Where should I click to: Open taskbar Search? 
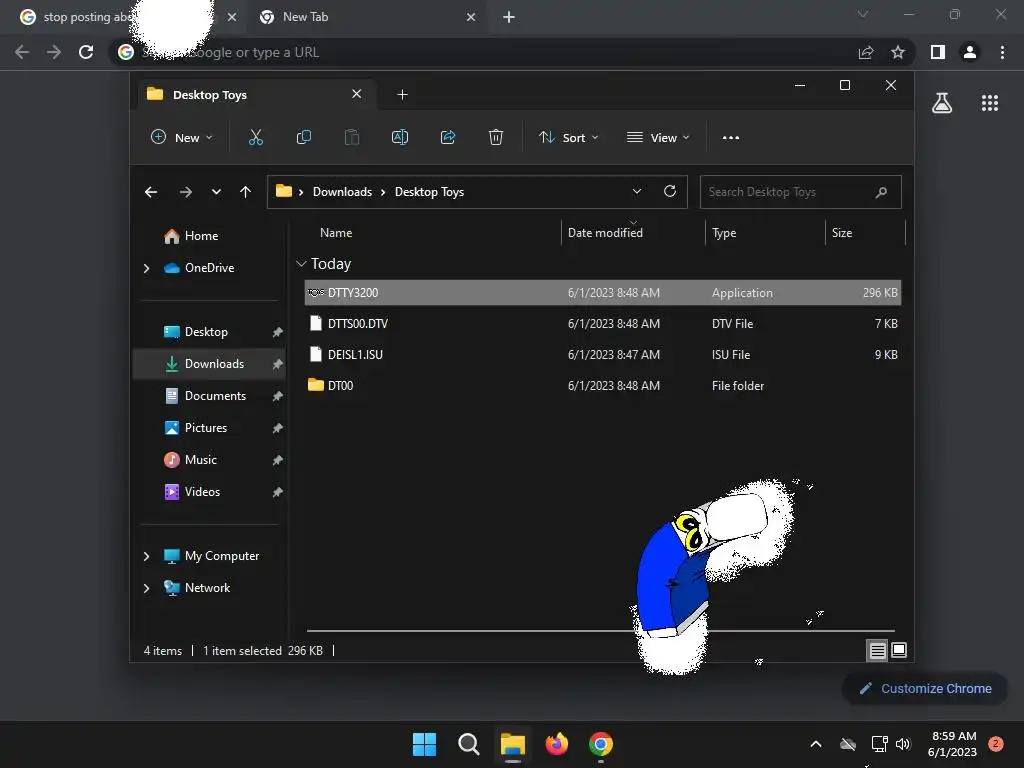(x=468, y=744)
